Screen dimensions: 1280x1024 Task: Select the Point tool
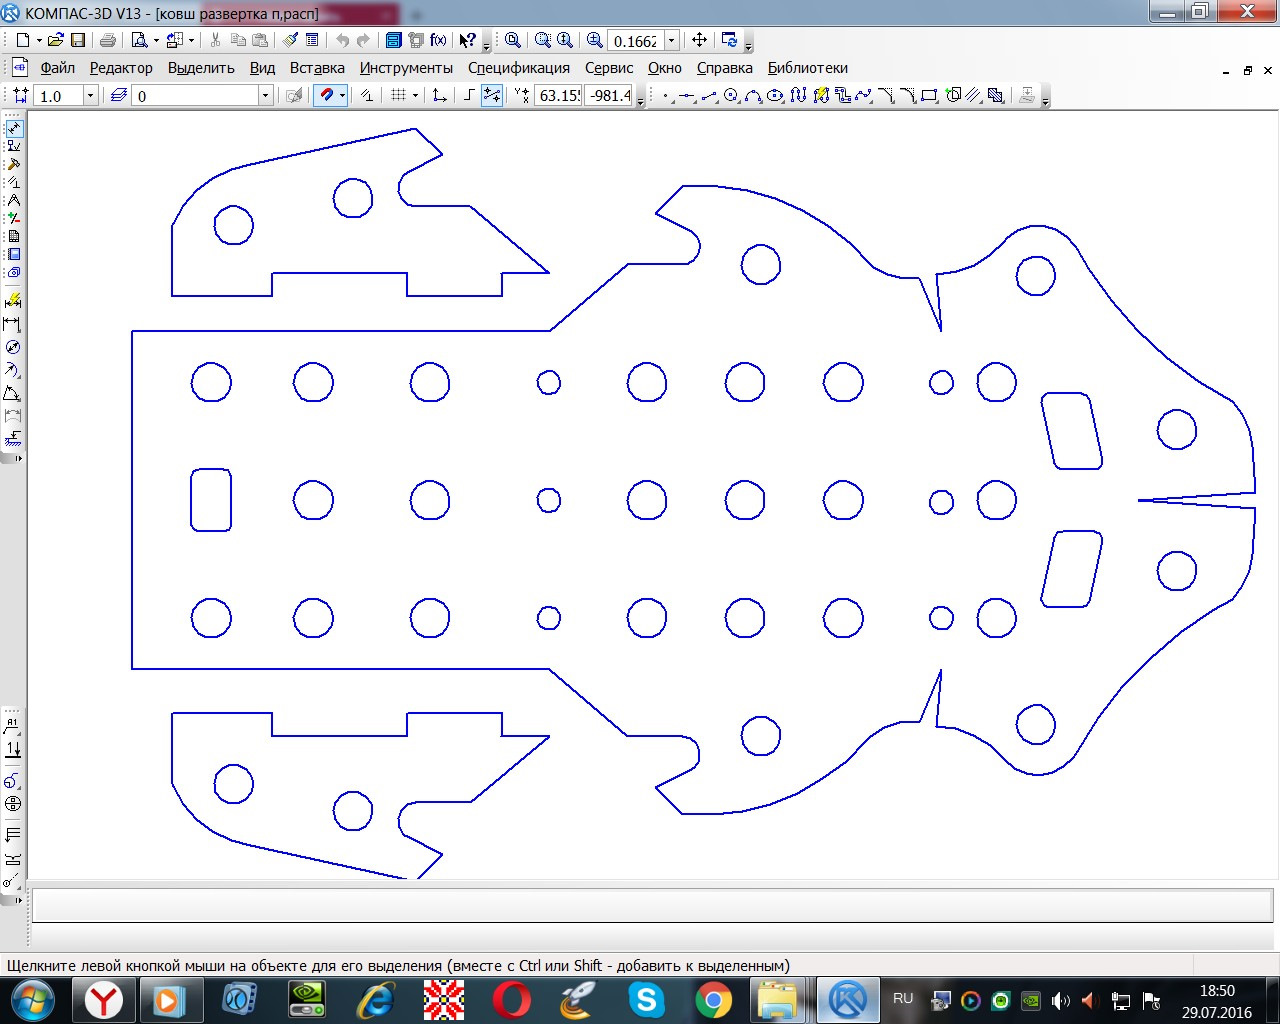(665, 96)
